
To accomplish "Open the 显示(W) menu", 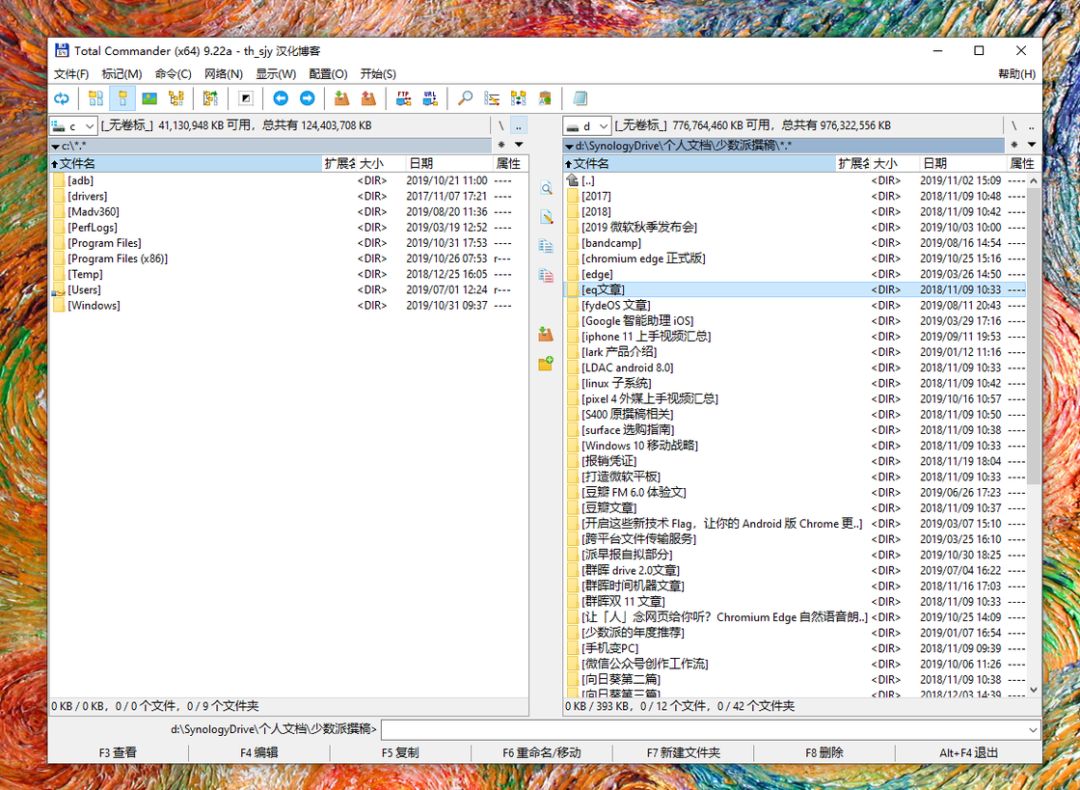I will point(276,74).
